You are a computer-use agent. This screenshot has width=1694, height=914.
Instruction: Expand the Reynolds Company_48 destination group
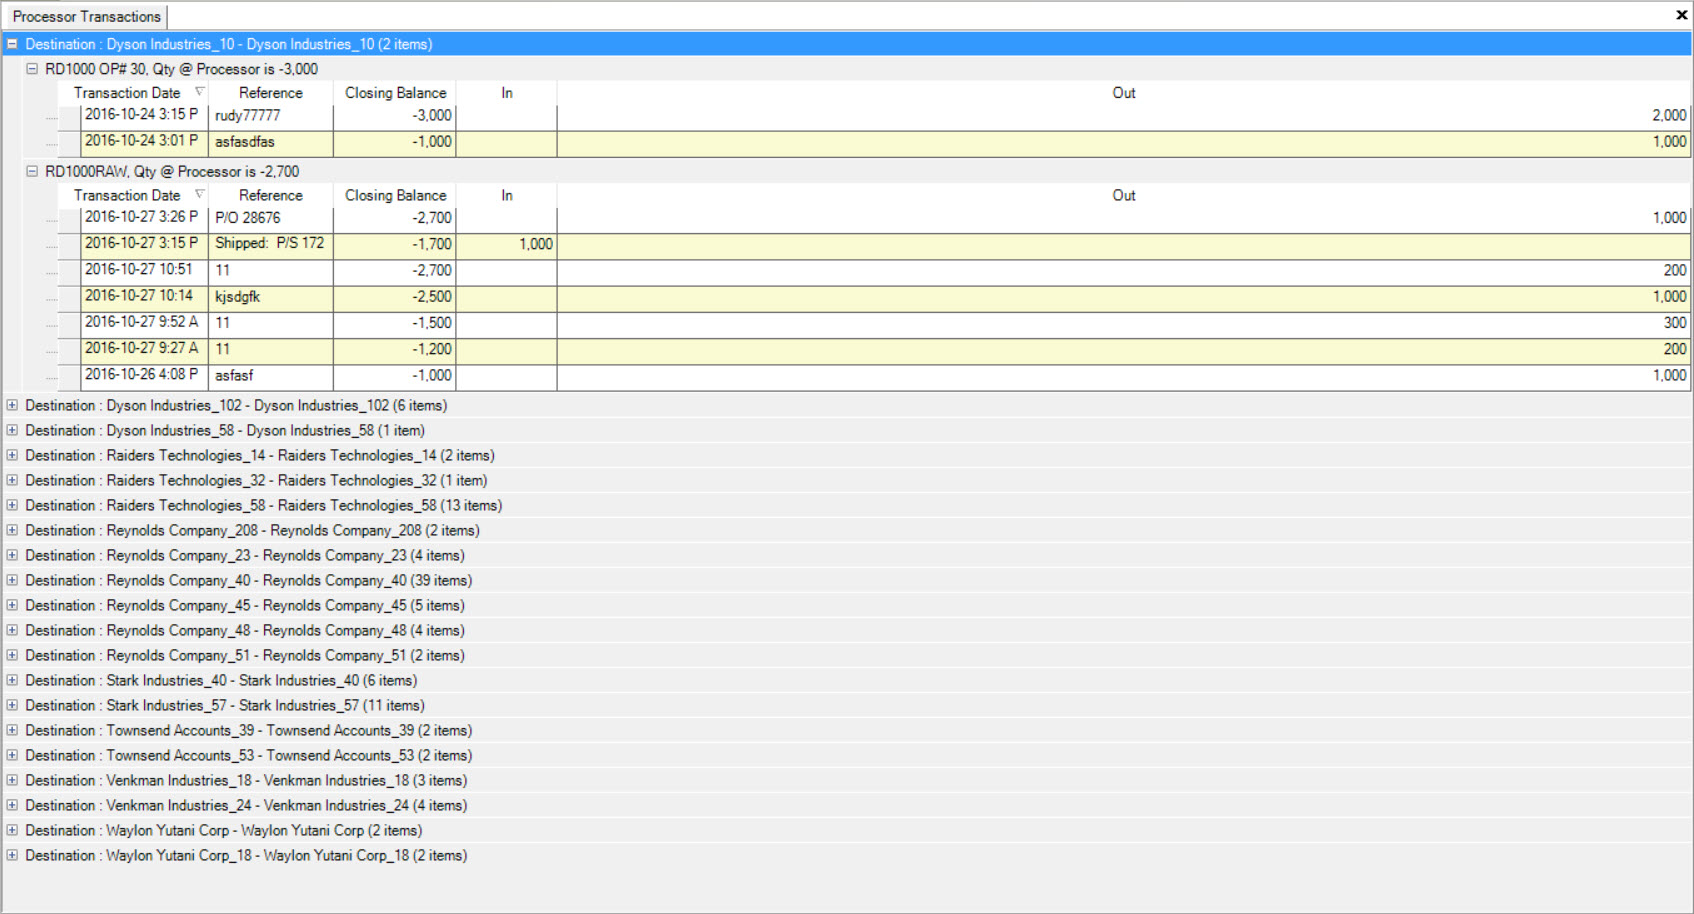tap(12, 630)
